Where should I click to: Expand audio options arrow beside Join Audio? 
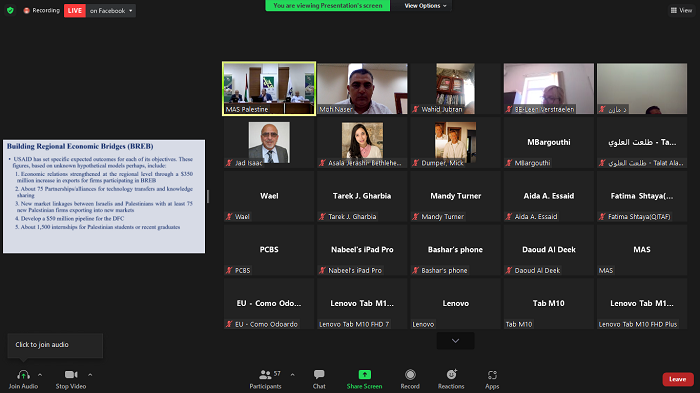point(40,375)
